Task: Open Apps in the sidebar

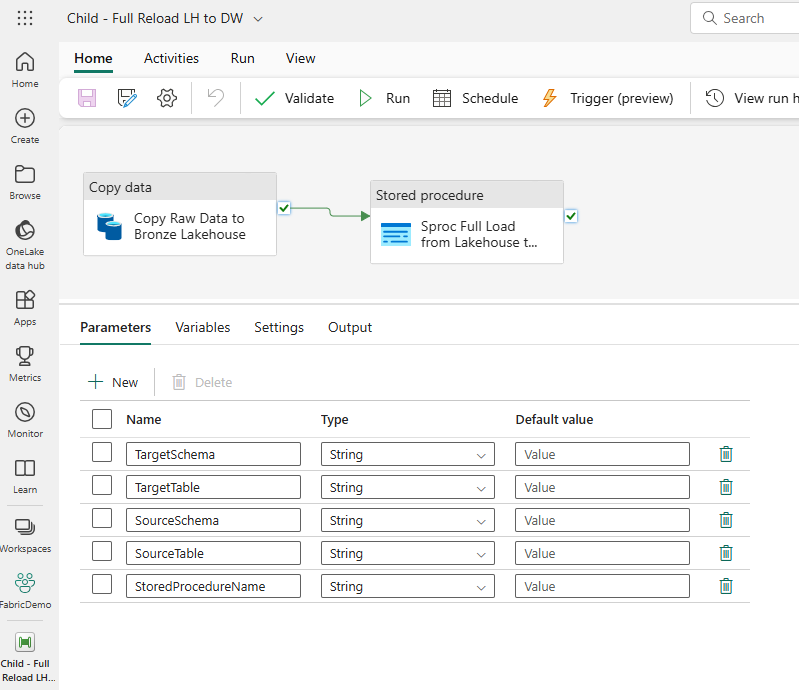Action: (x=24, y=308)
